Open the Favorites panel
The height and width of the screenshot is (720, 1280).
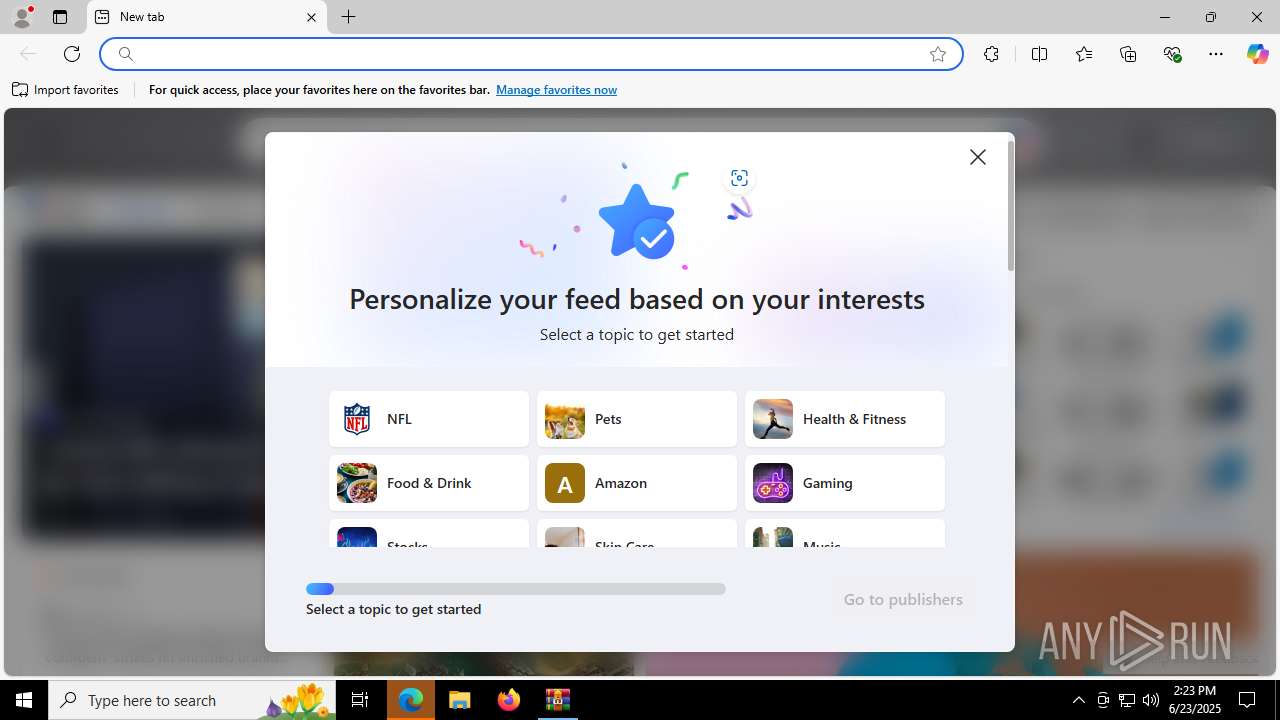click(x=1084, y=54)
